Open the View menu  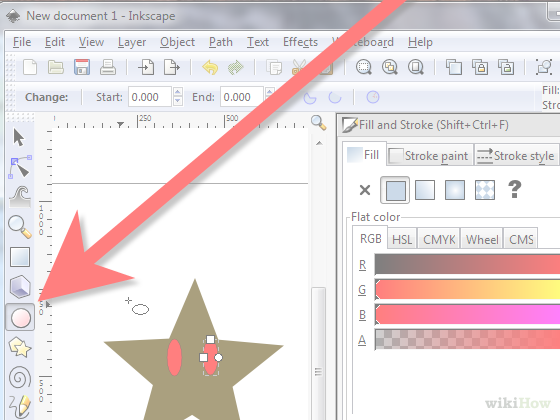(91, 42)
